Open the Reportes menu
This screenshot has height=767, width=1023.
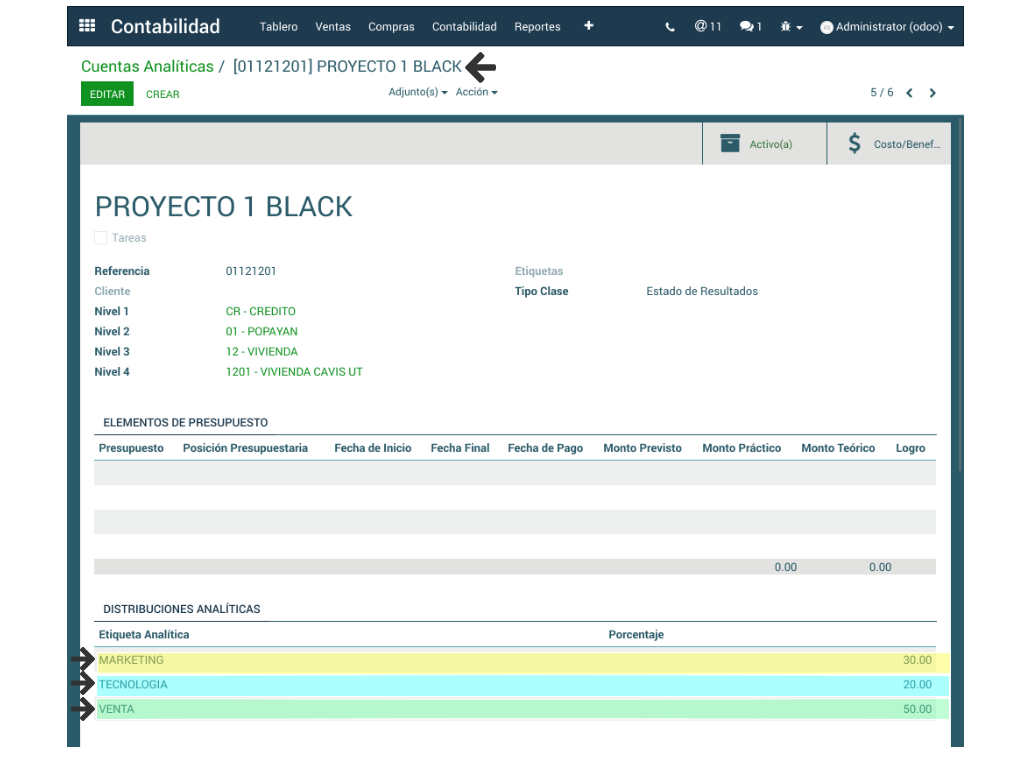tap(537, 27)
